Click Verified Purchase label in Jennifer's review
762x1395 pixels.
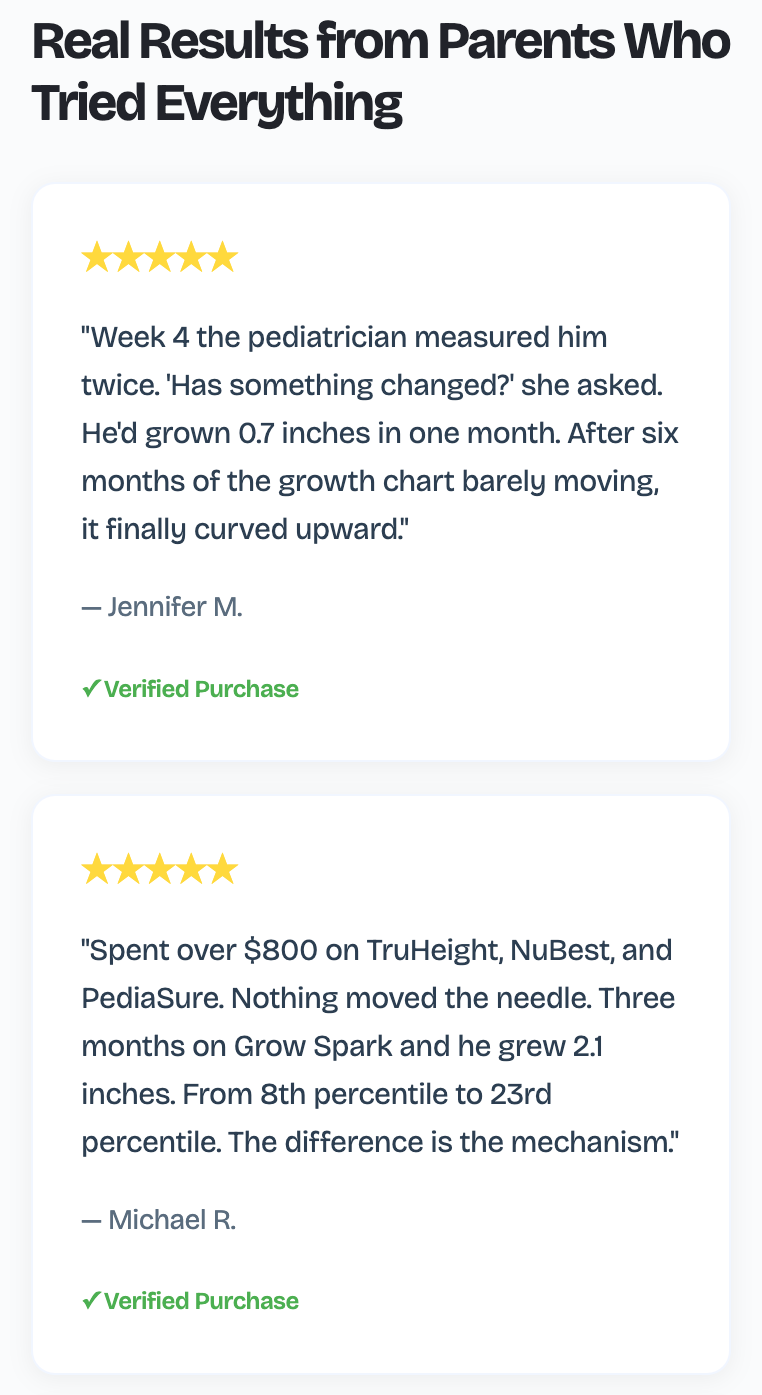tap(201, 688)
